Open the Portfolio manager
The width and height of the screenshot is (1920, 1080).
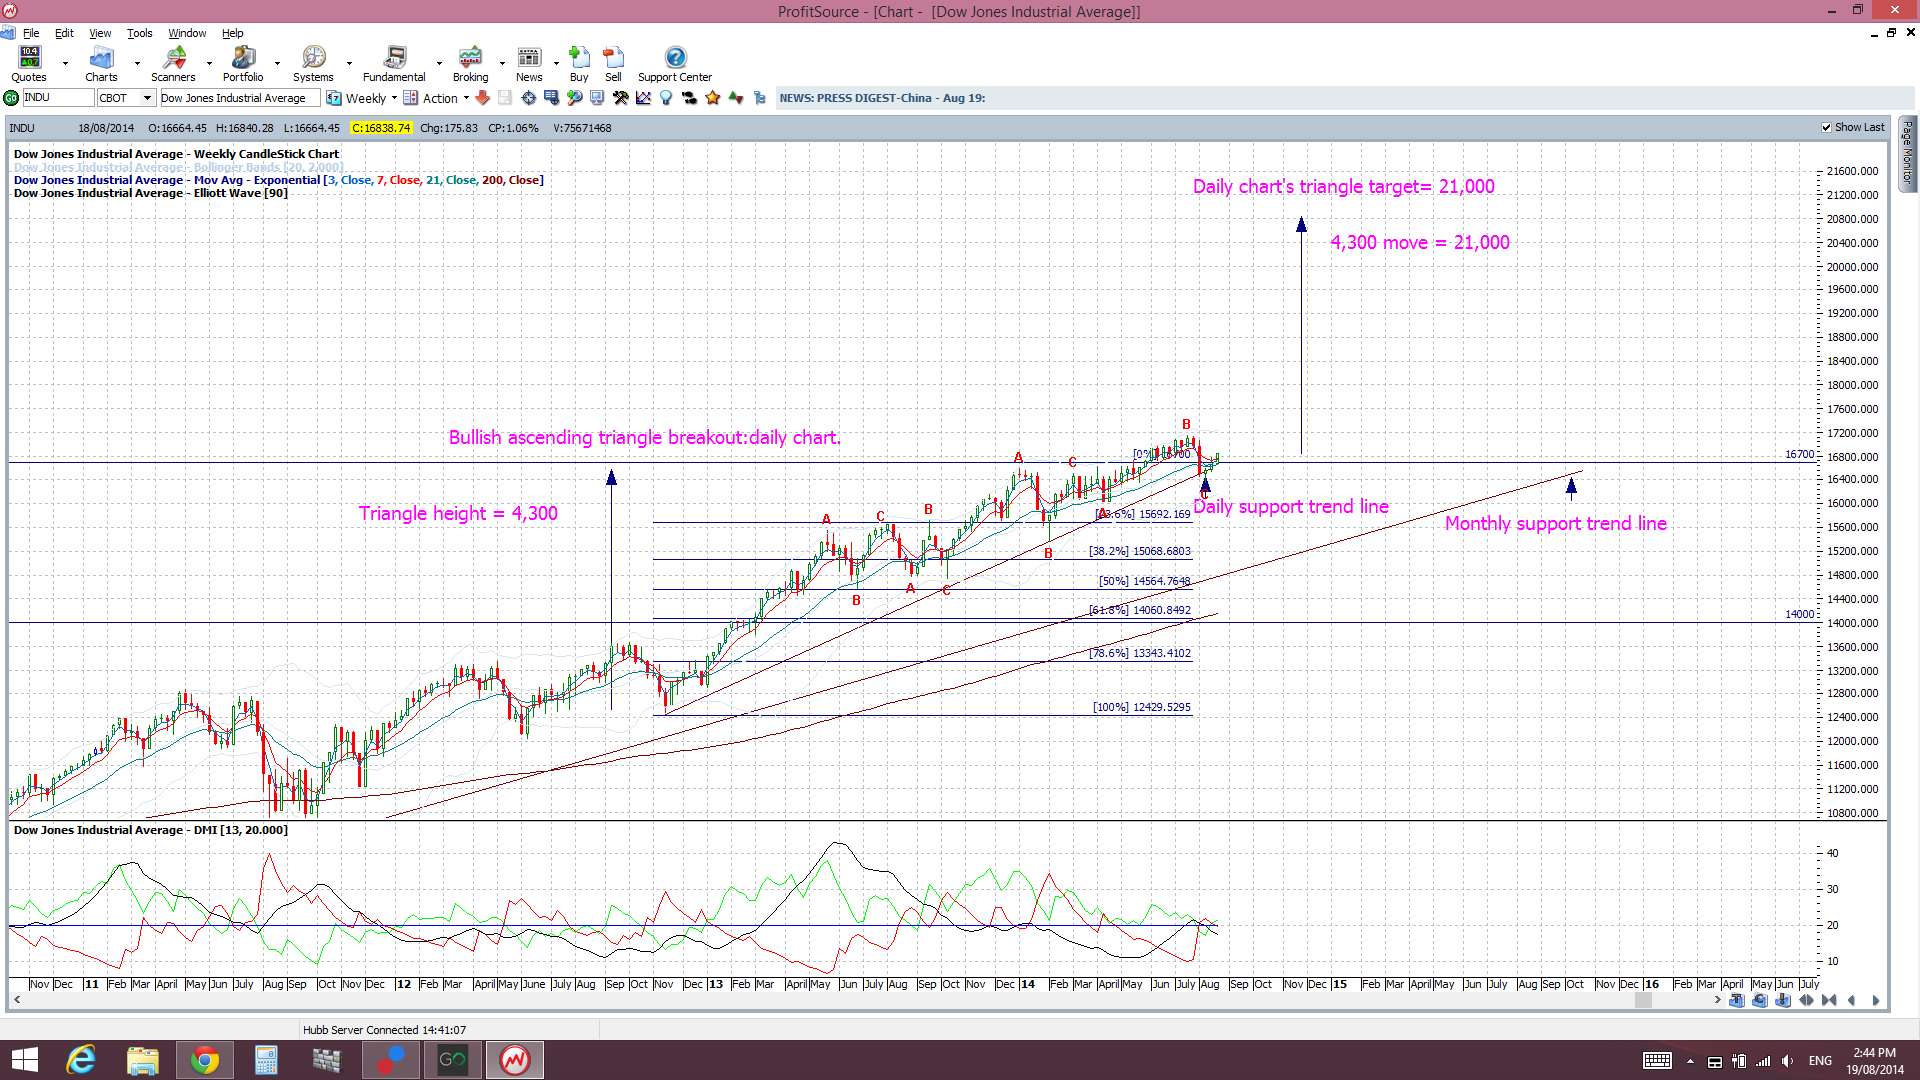tap(243, 64)
